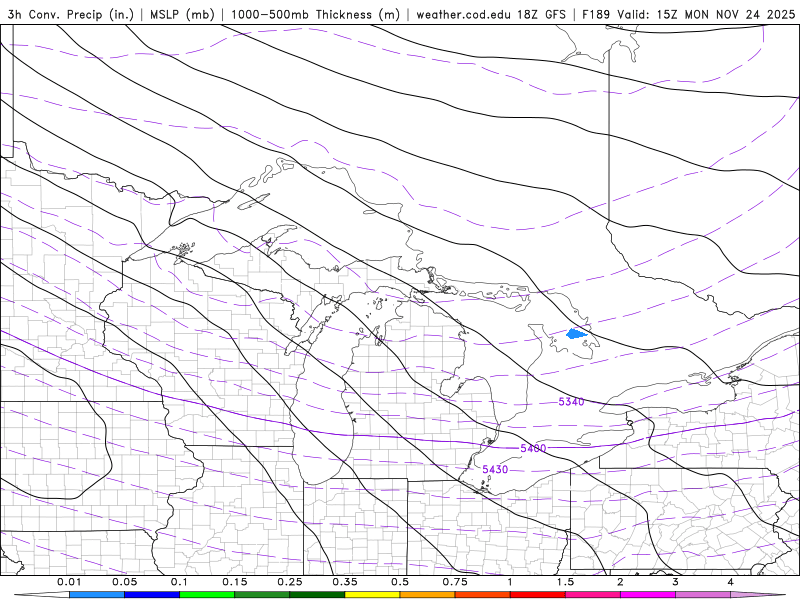Click the orange-red 0.75 legend swatch

coord(483,595)
